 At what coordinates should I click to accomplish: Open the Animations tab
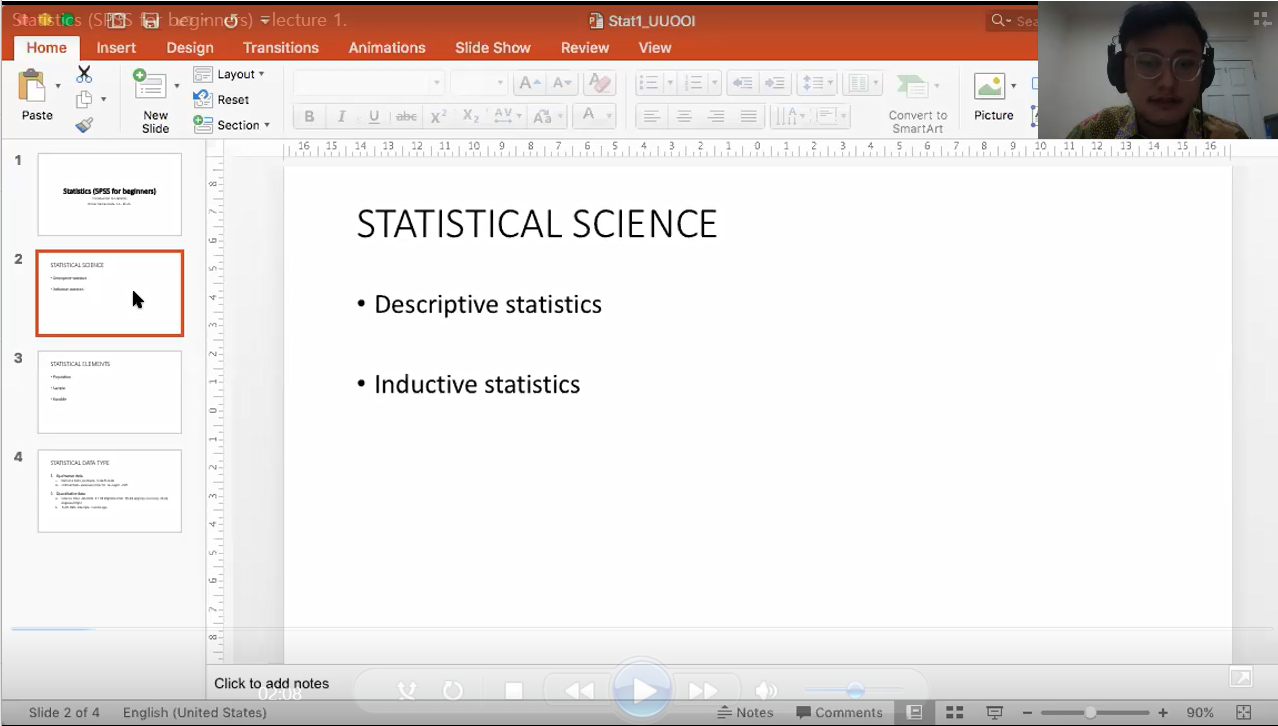point(387,47)
